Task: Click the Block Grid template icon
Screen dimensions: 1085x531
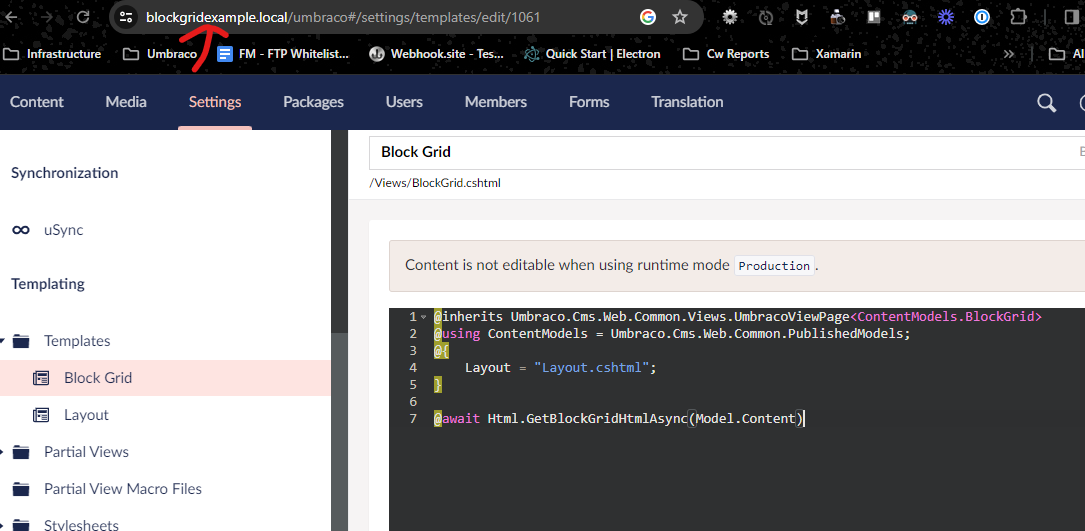Action: pyautogui.click(x=42, y=378)
